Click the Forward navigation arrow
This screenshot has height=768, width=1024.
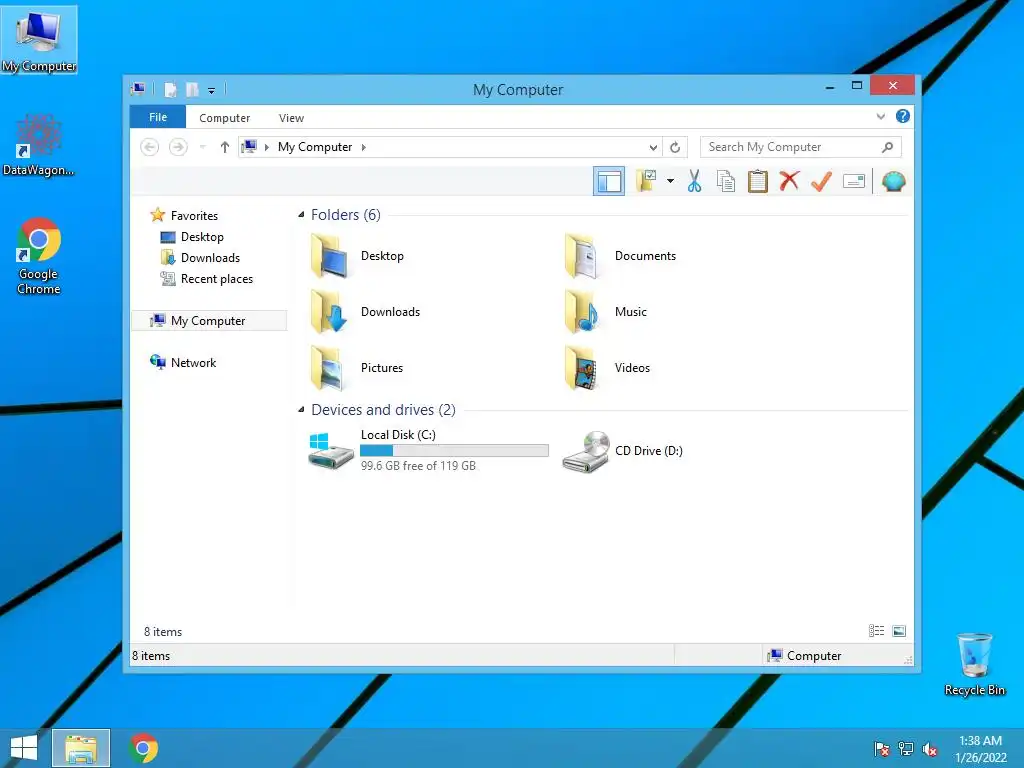tap(178, 147)
